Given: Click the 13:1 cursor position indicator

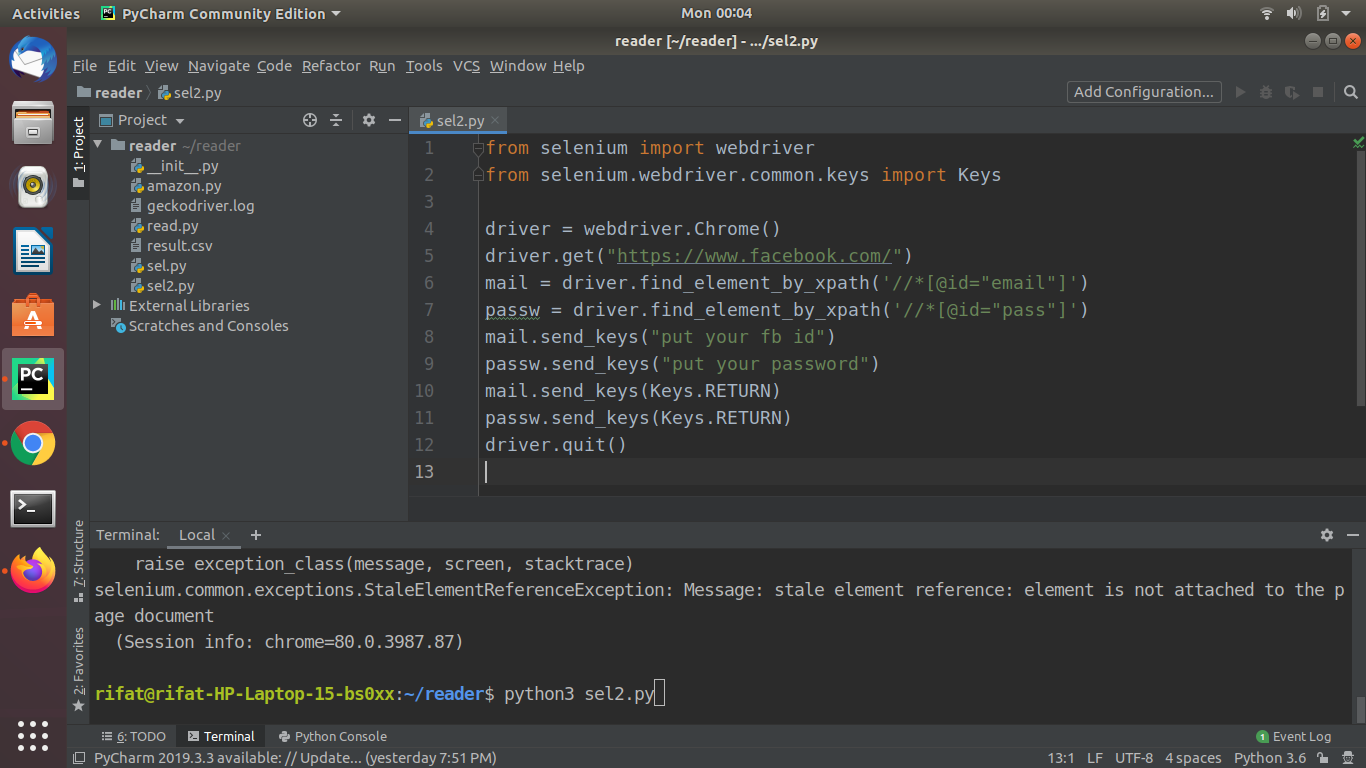Looking at the screenshot, I should pos(1061,758).
